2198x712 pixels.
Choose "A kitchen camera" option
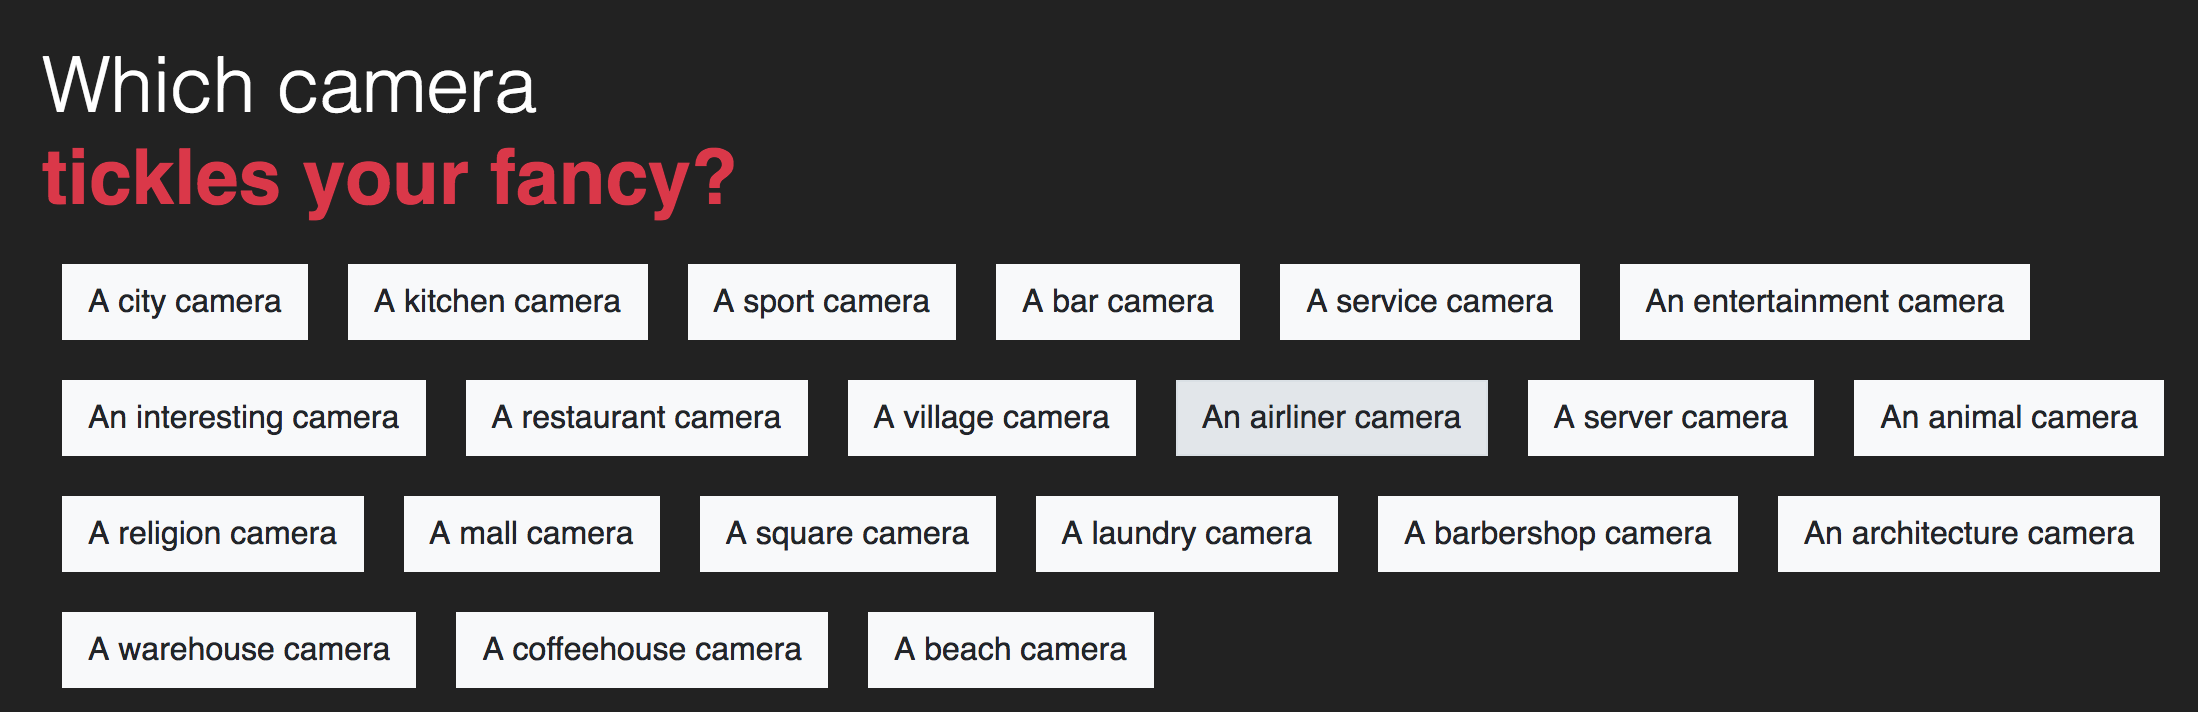497,302
